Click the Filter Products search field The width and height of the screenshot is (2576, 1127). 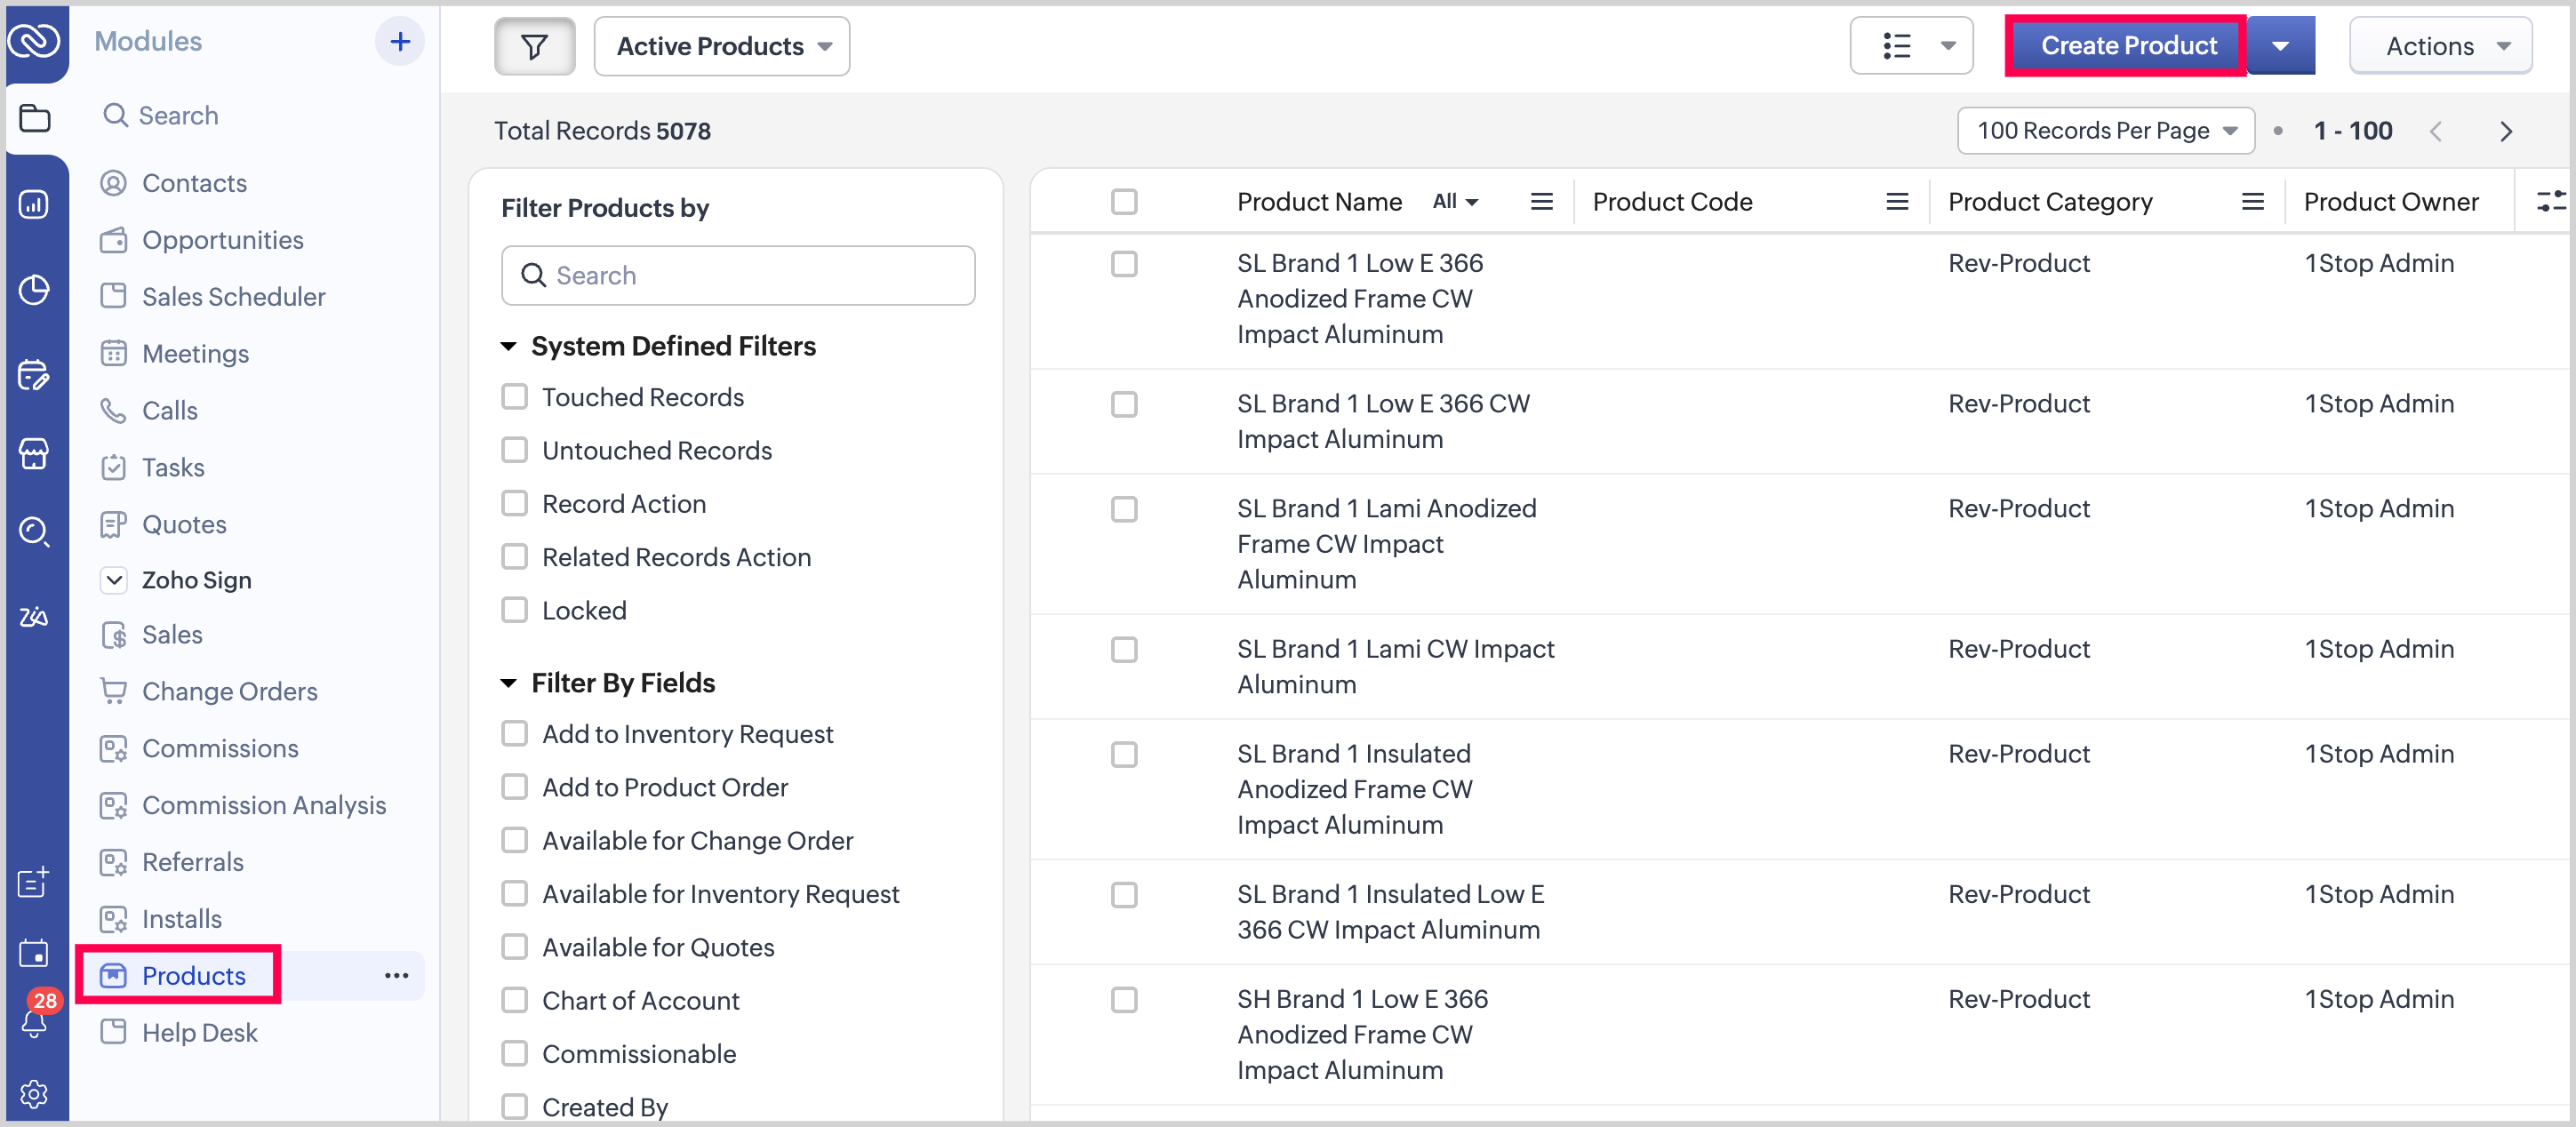(x=738, y=275)
